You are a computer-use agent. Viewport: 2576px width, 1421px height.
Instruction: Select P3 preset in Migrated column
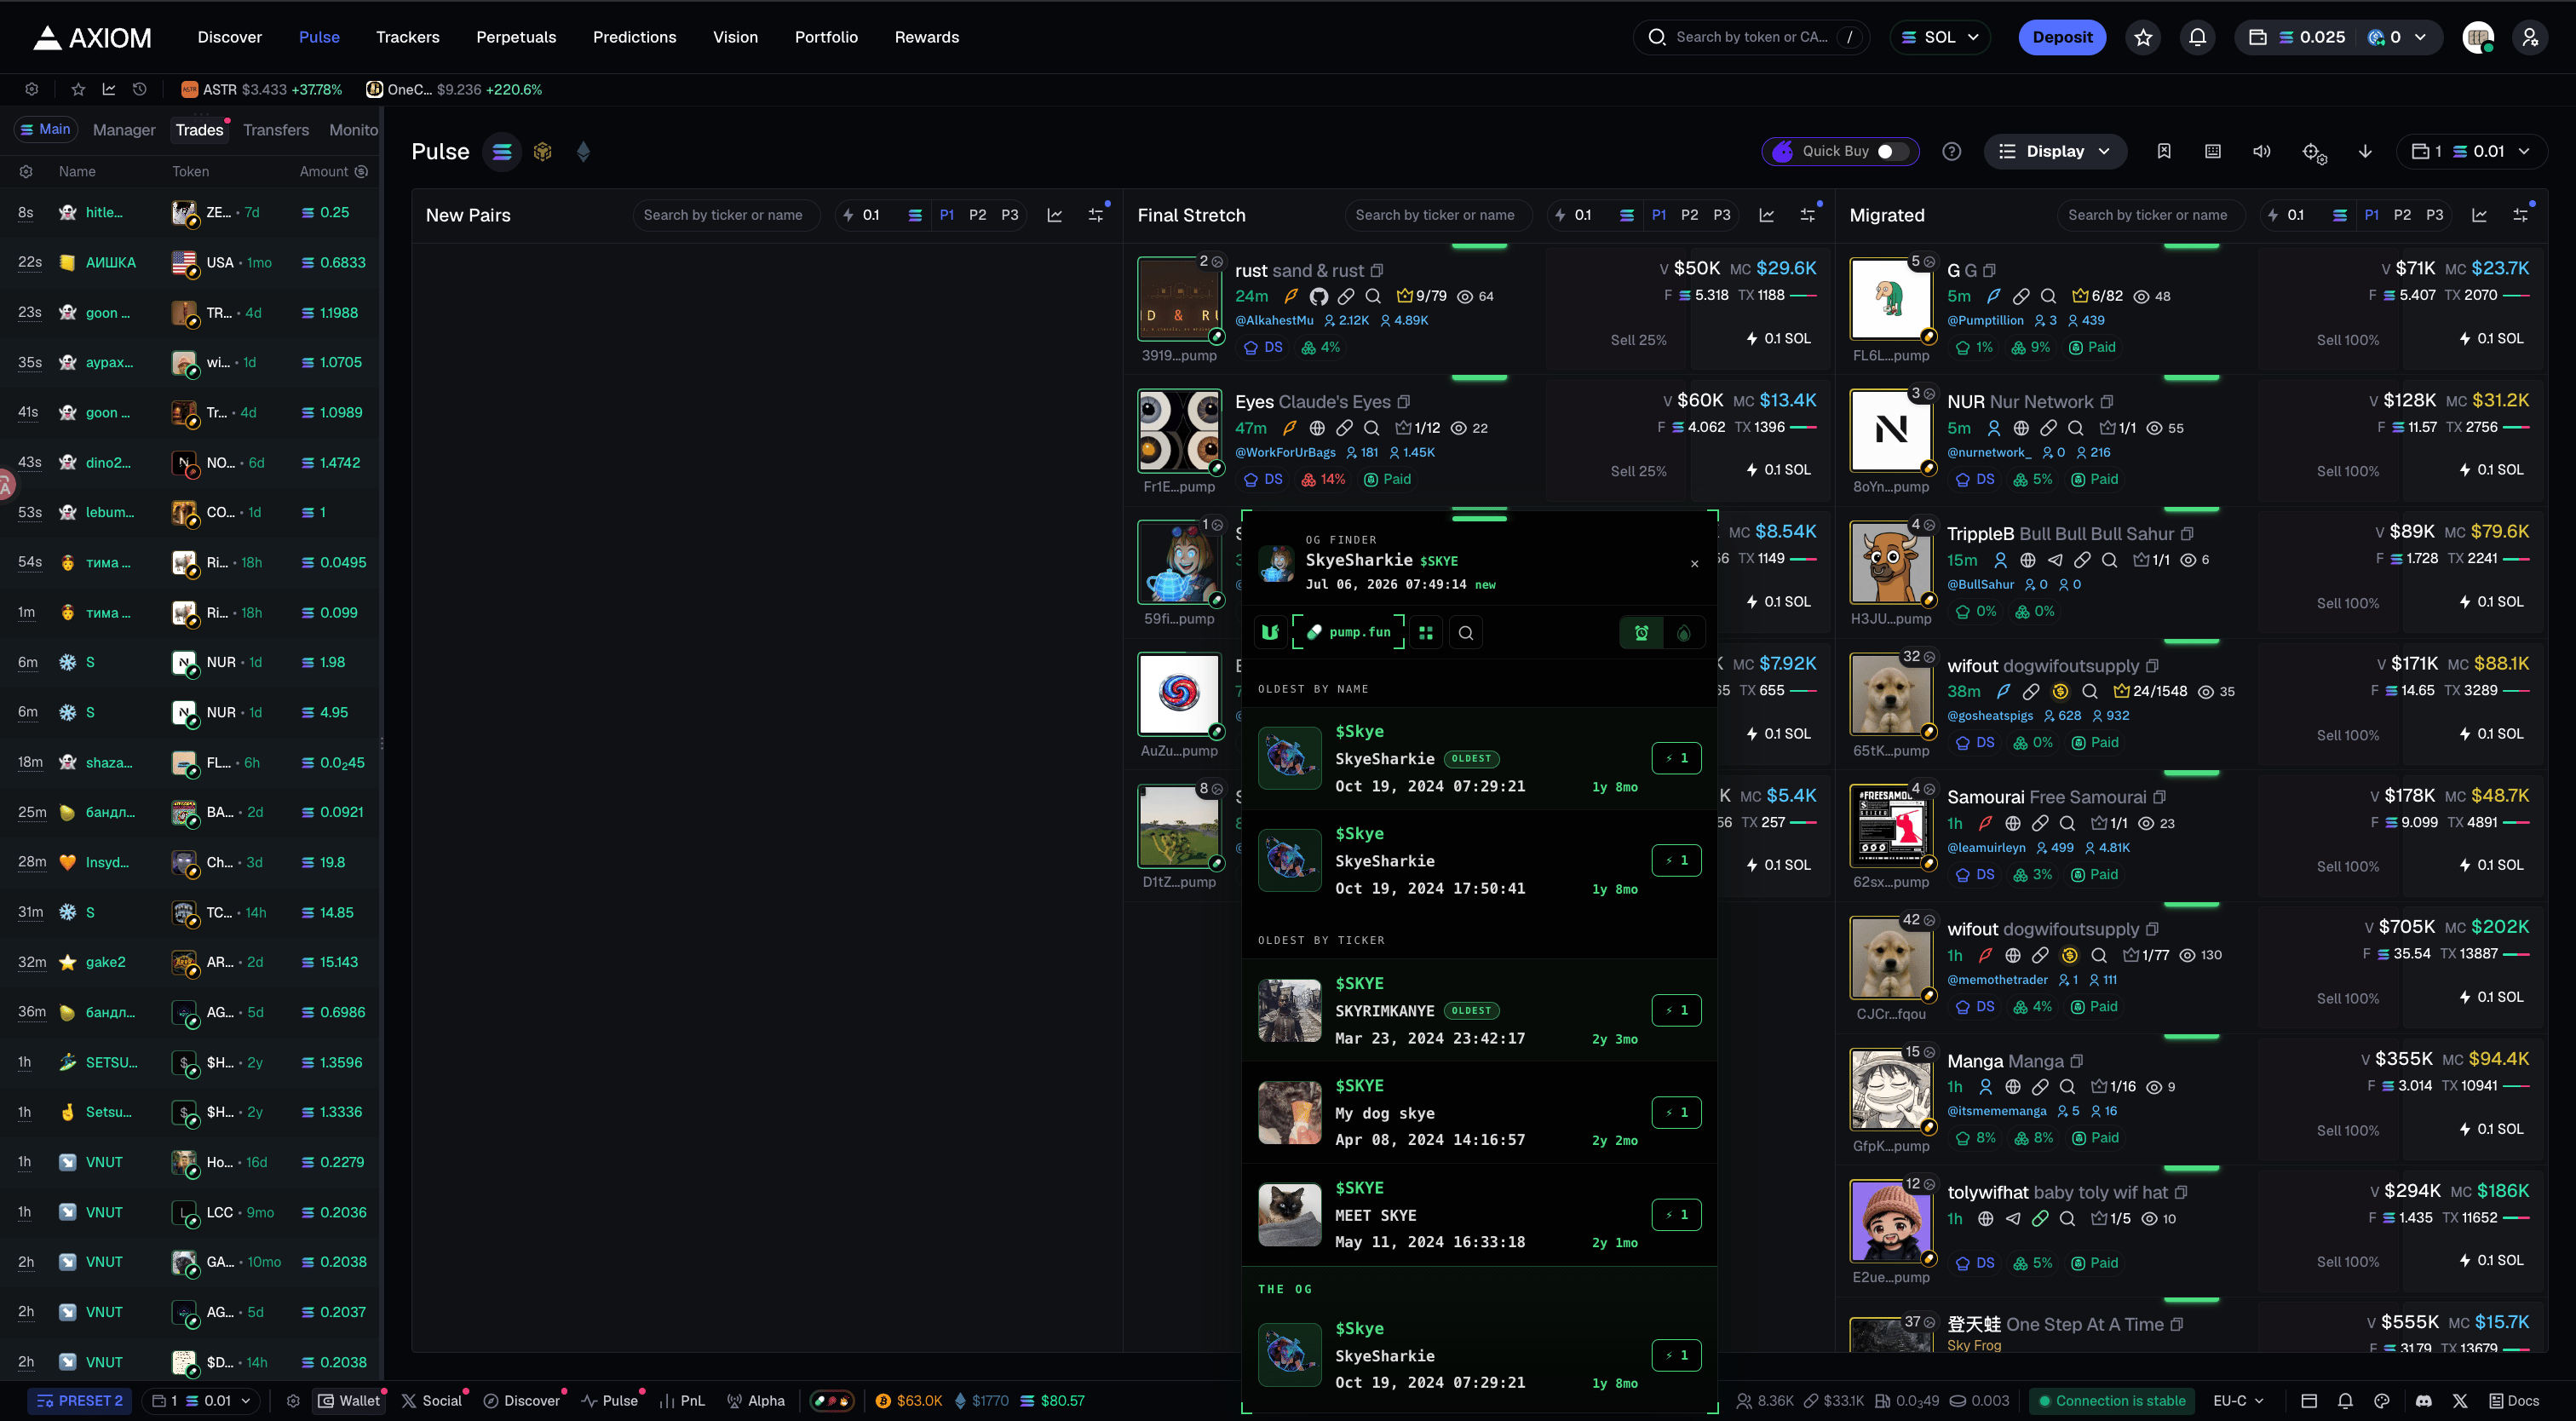pos(2435,215)
